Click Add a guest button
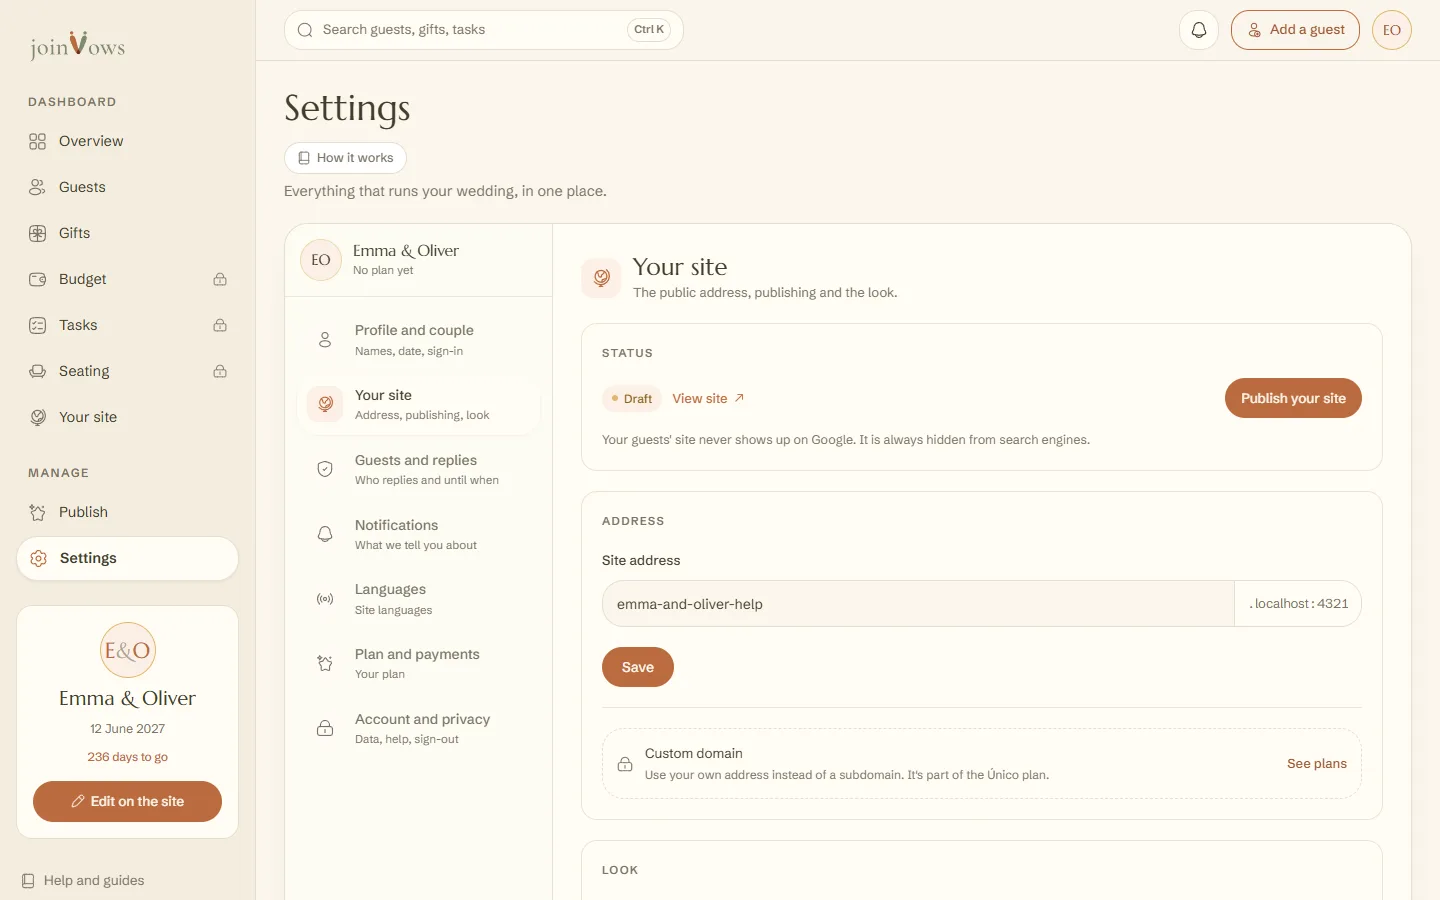The width and height of the screenshot is (1440, 900). click(1295, 30)
